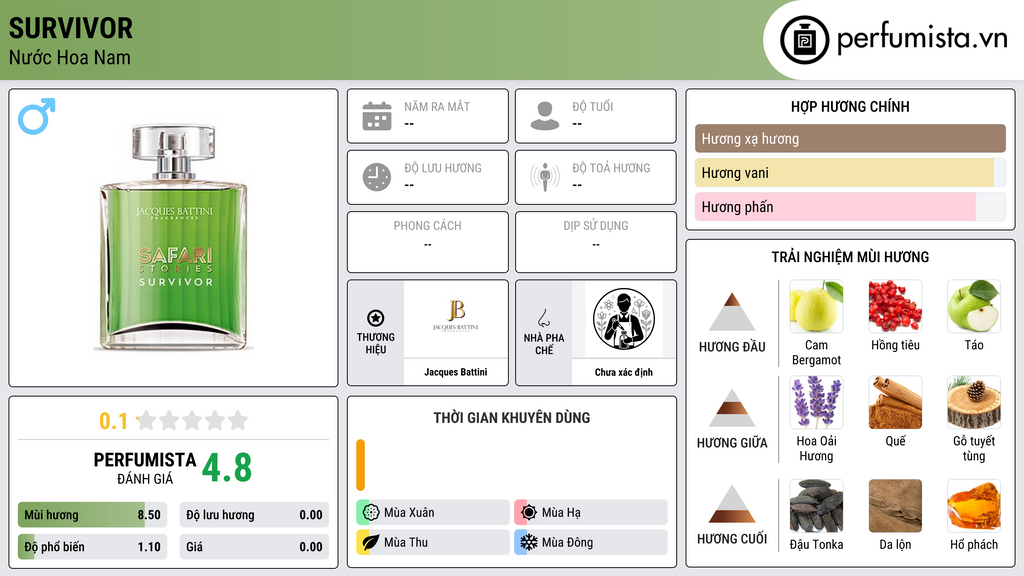Viewport: 1024px width, 576px height.
Task: Click the clock icon for Độ lưu hương
Action: tap(377, 177)
